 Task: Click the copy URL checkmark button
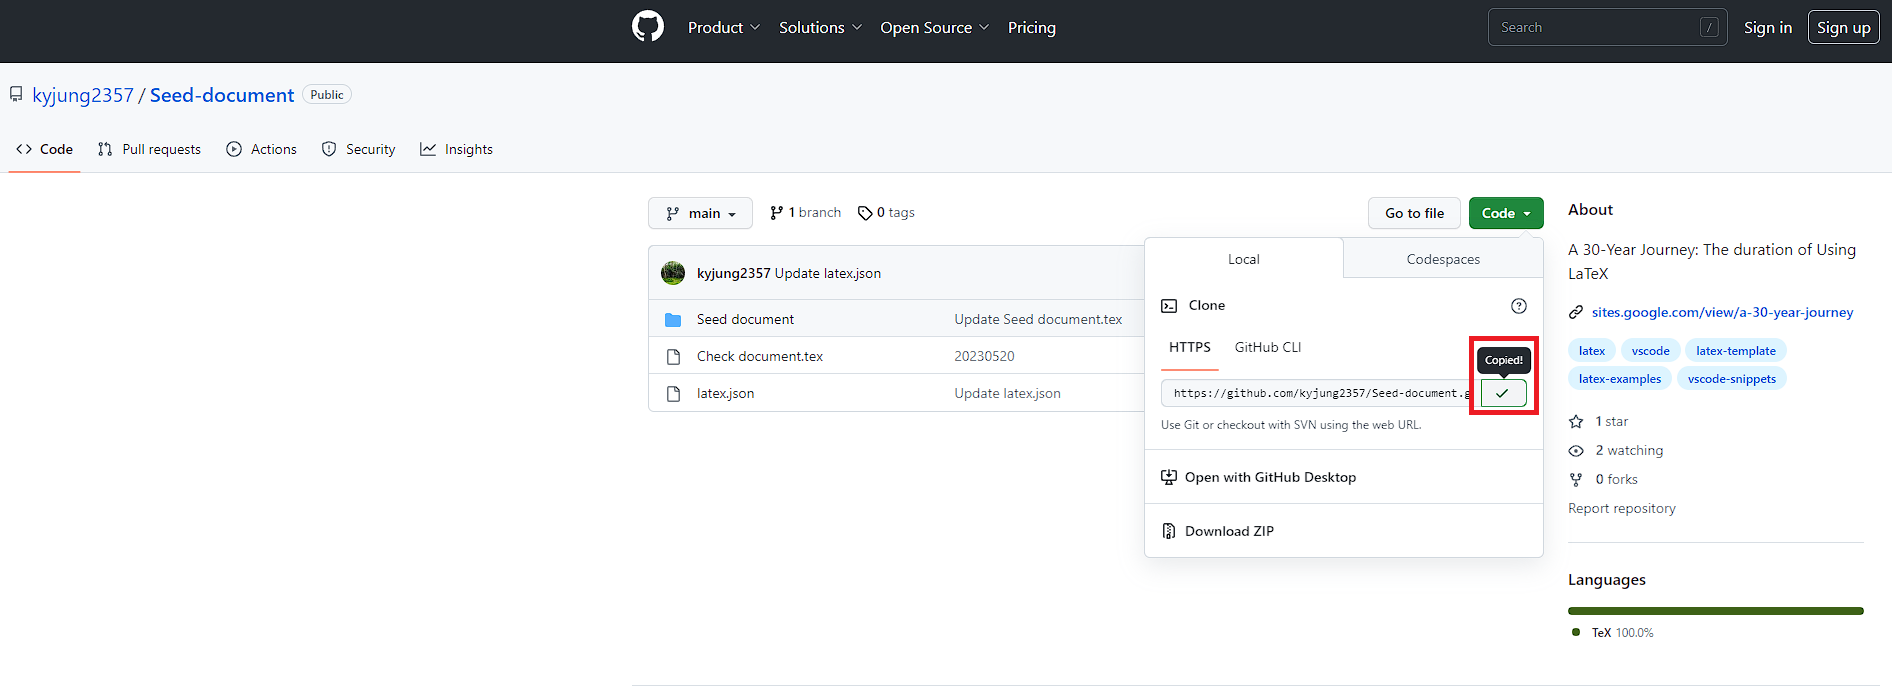pos(1503,393)
